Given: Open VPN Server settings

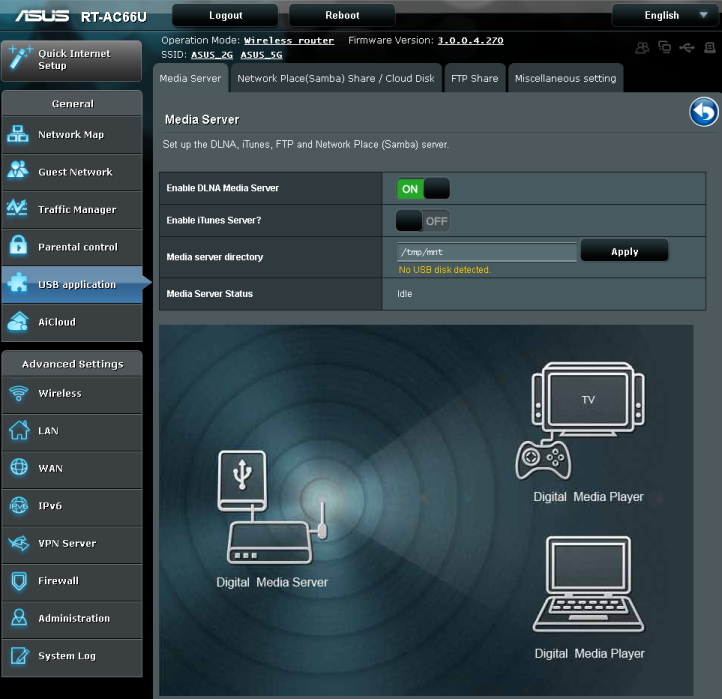Looking at the screenshot, I should [72, 544].
